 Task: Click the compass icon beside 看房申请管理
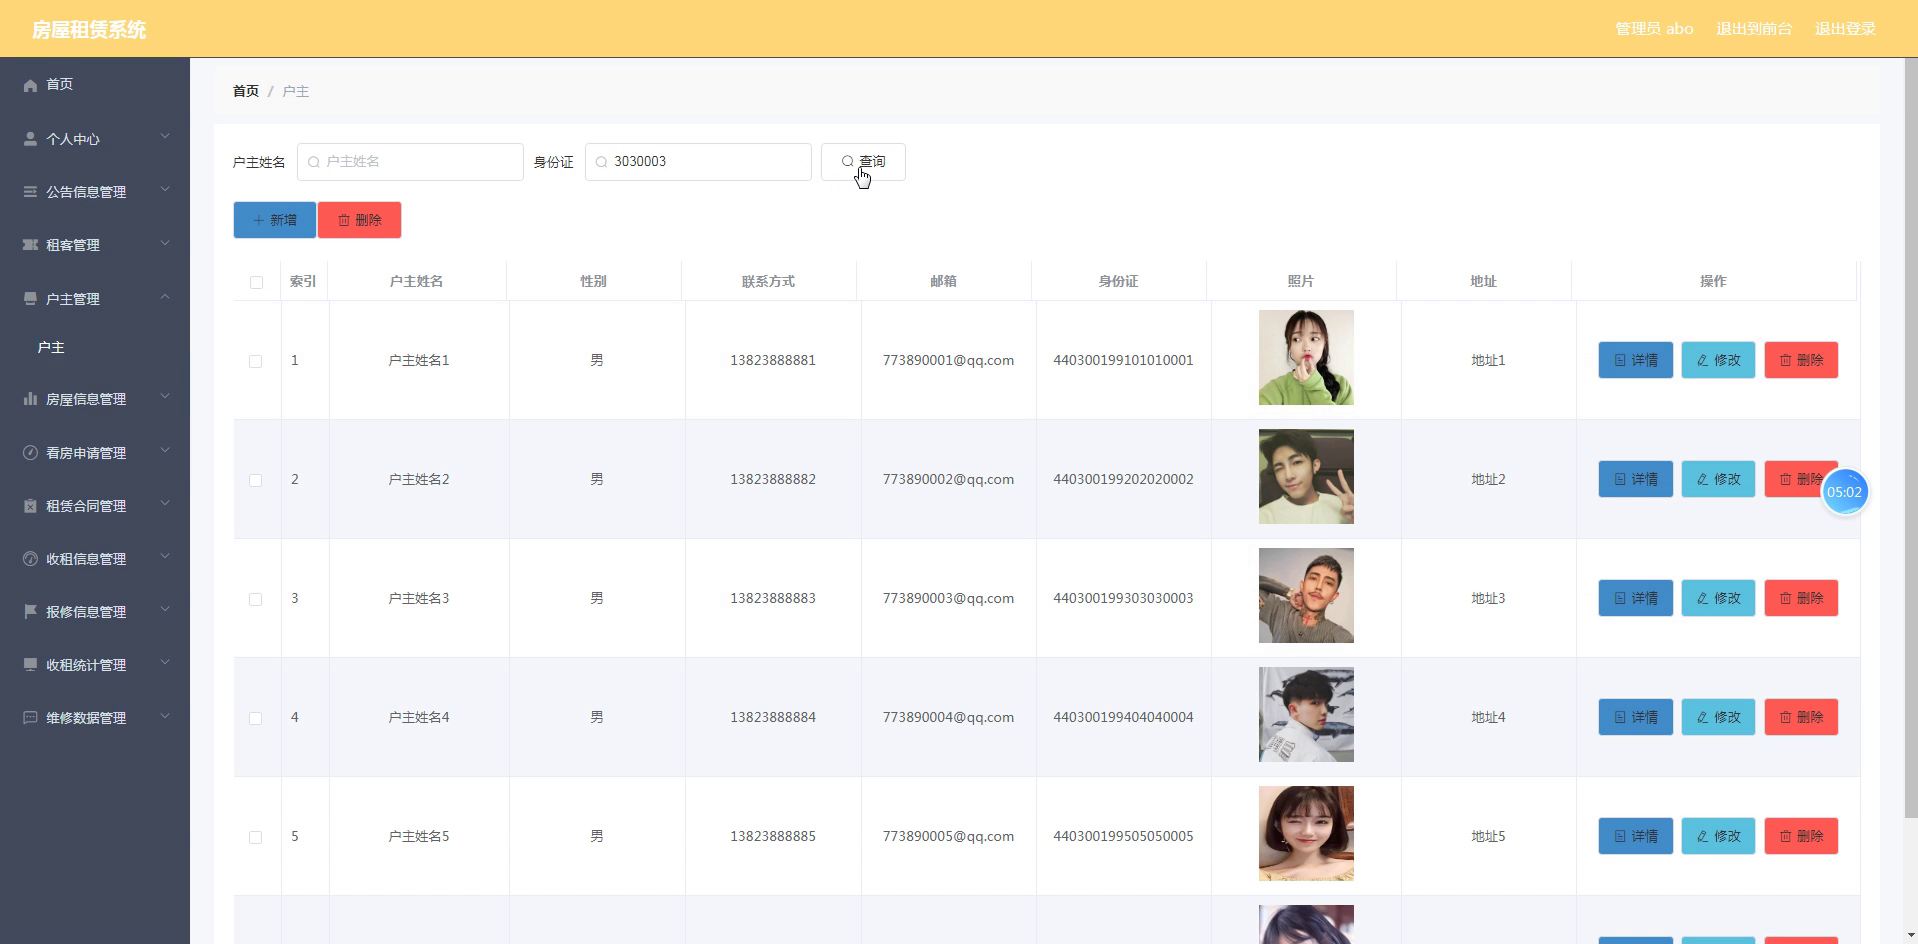(30, 453)
